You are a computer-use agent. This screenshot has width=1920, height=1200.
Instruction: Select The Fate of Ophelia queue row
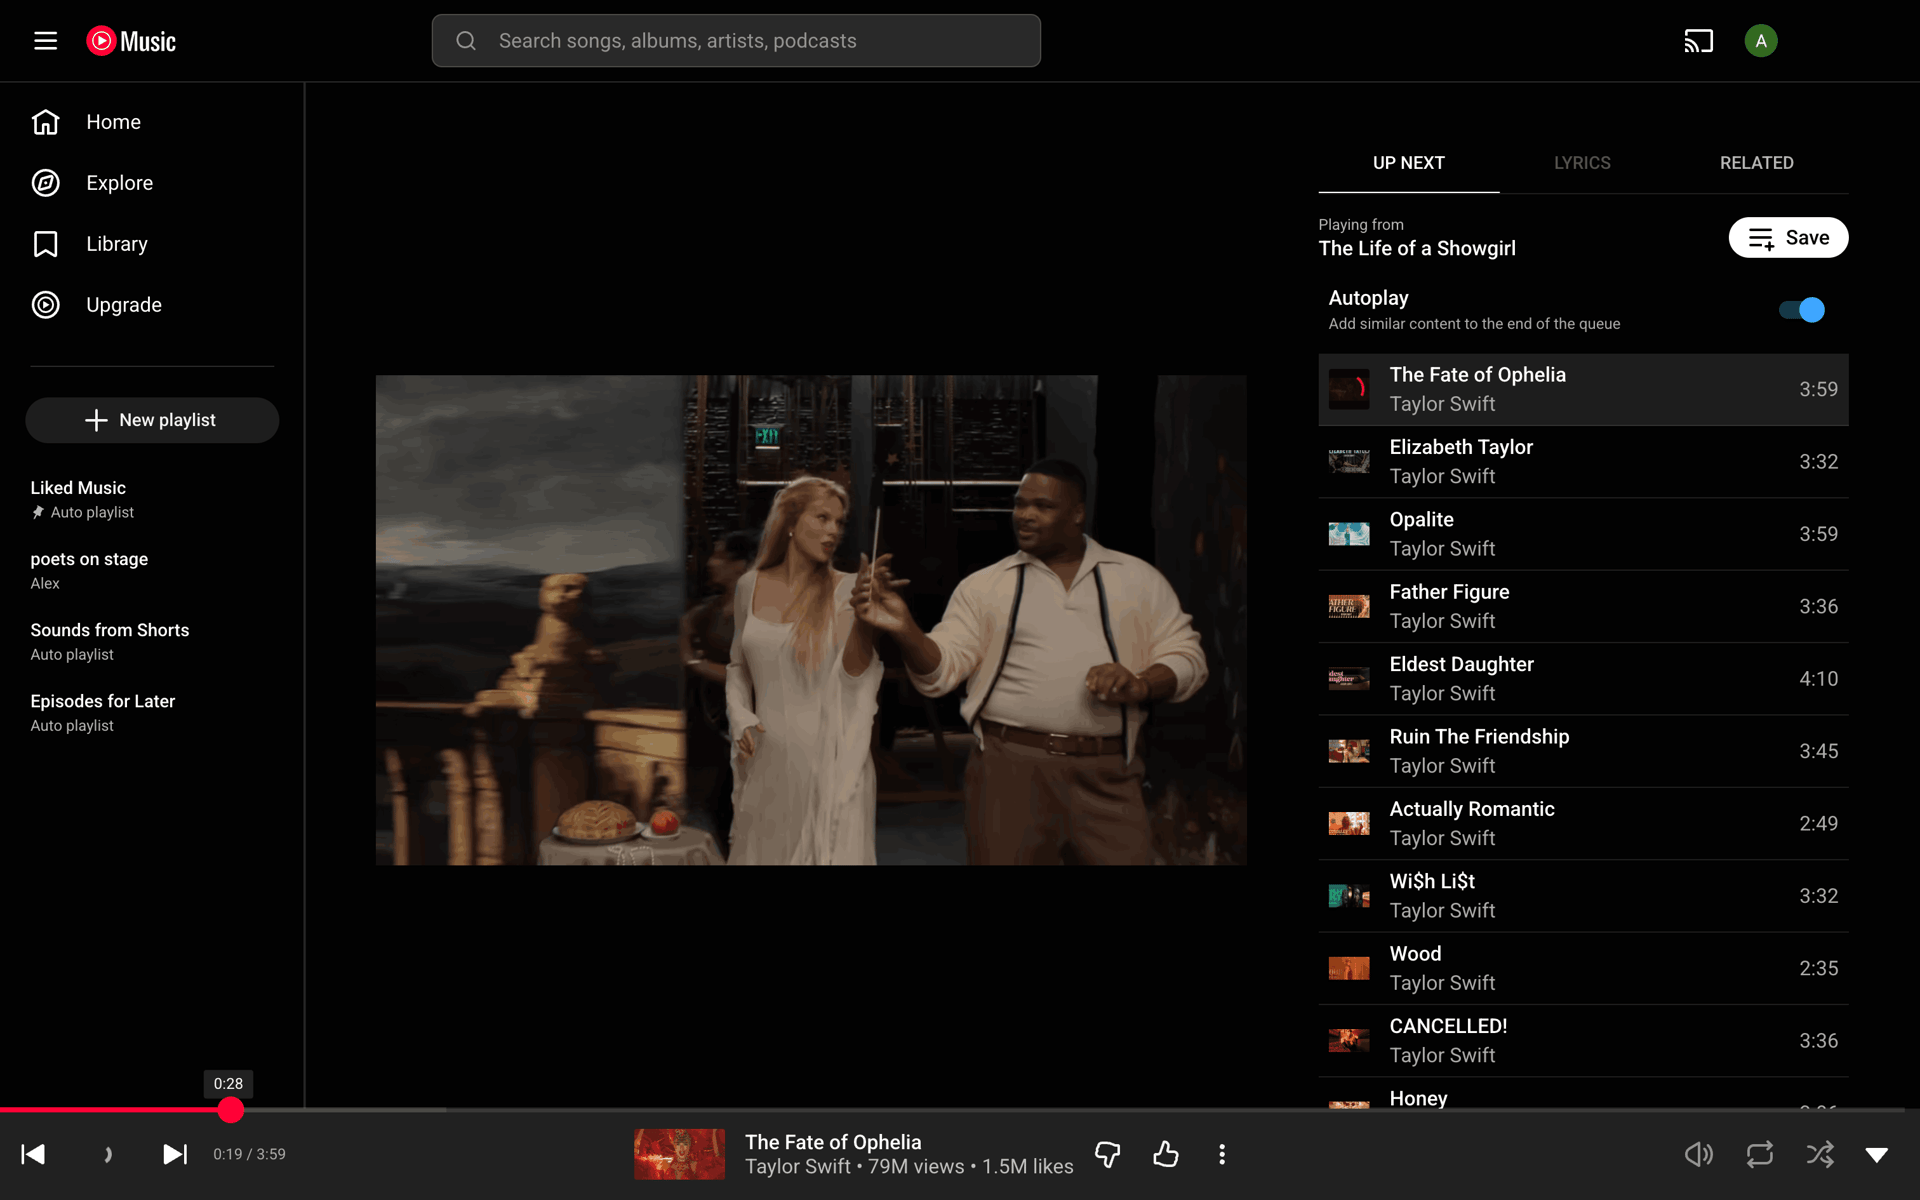pos(1583,390)
